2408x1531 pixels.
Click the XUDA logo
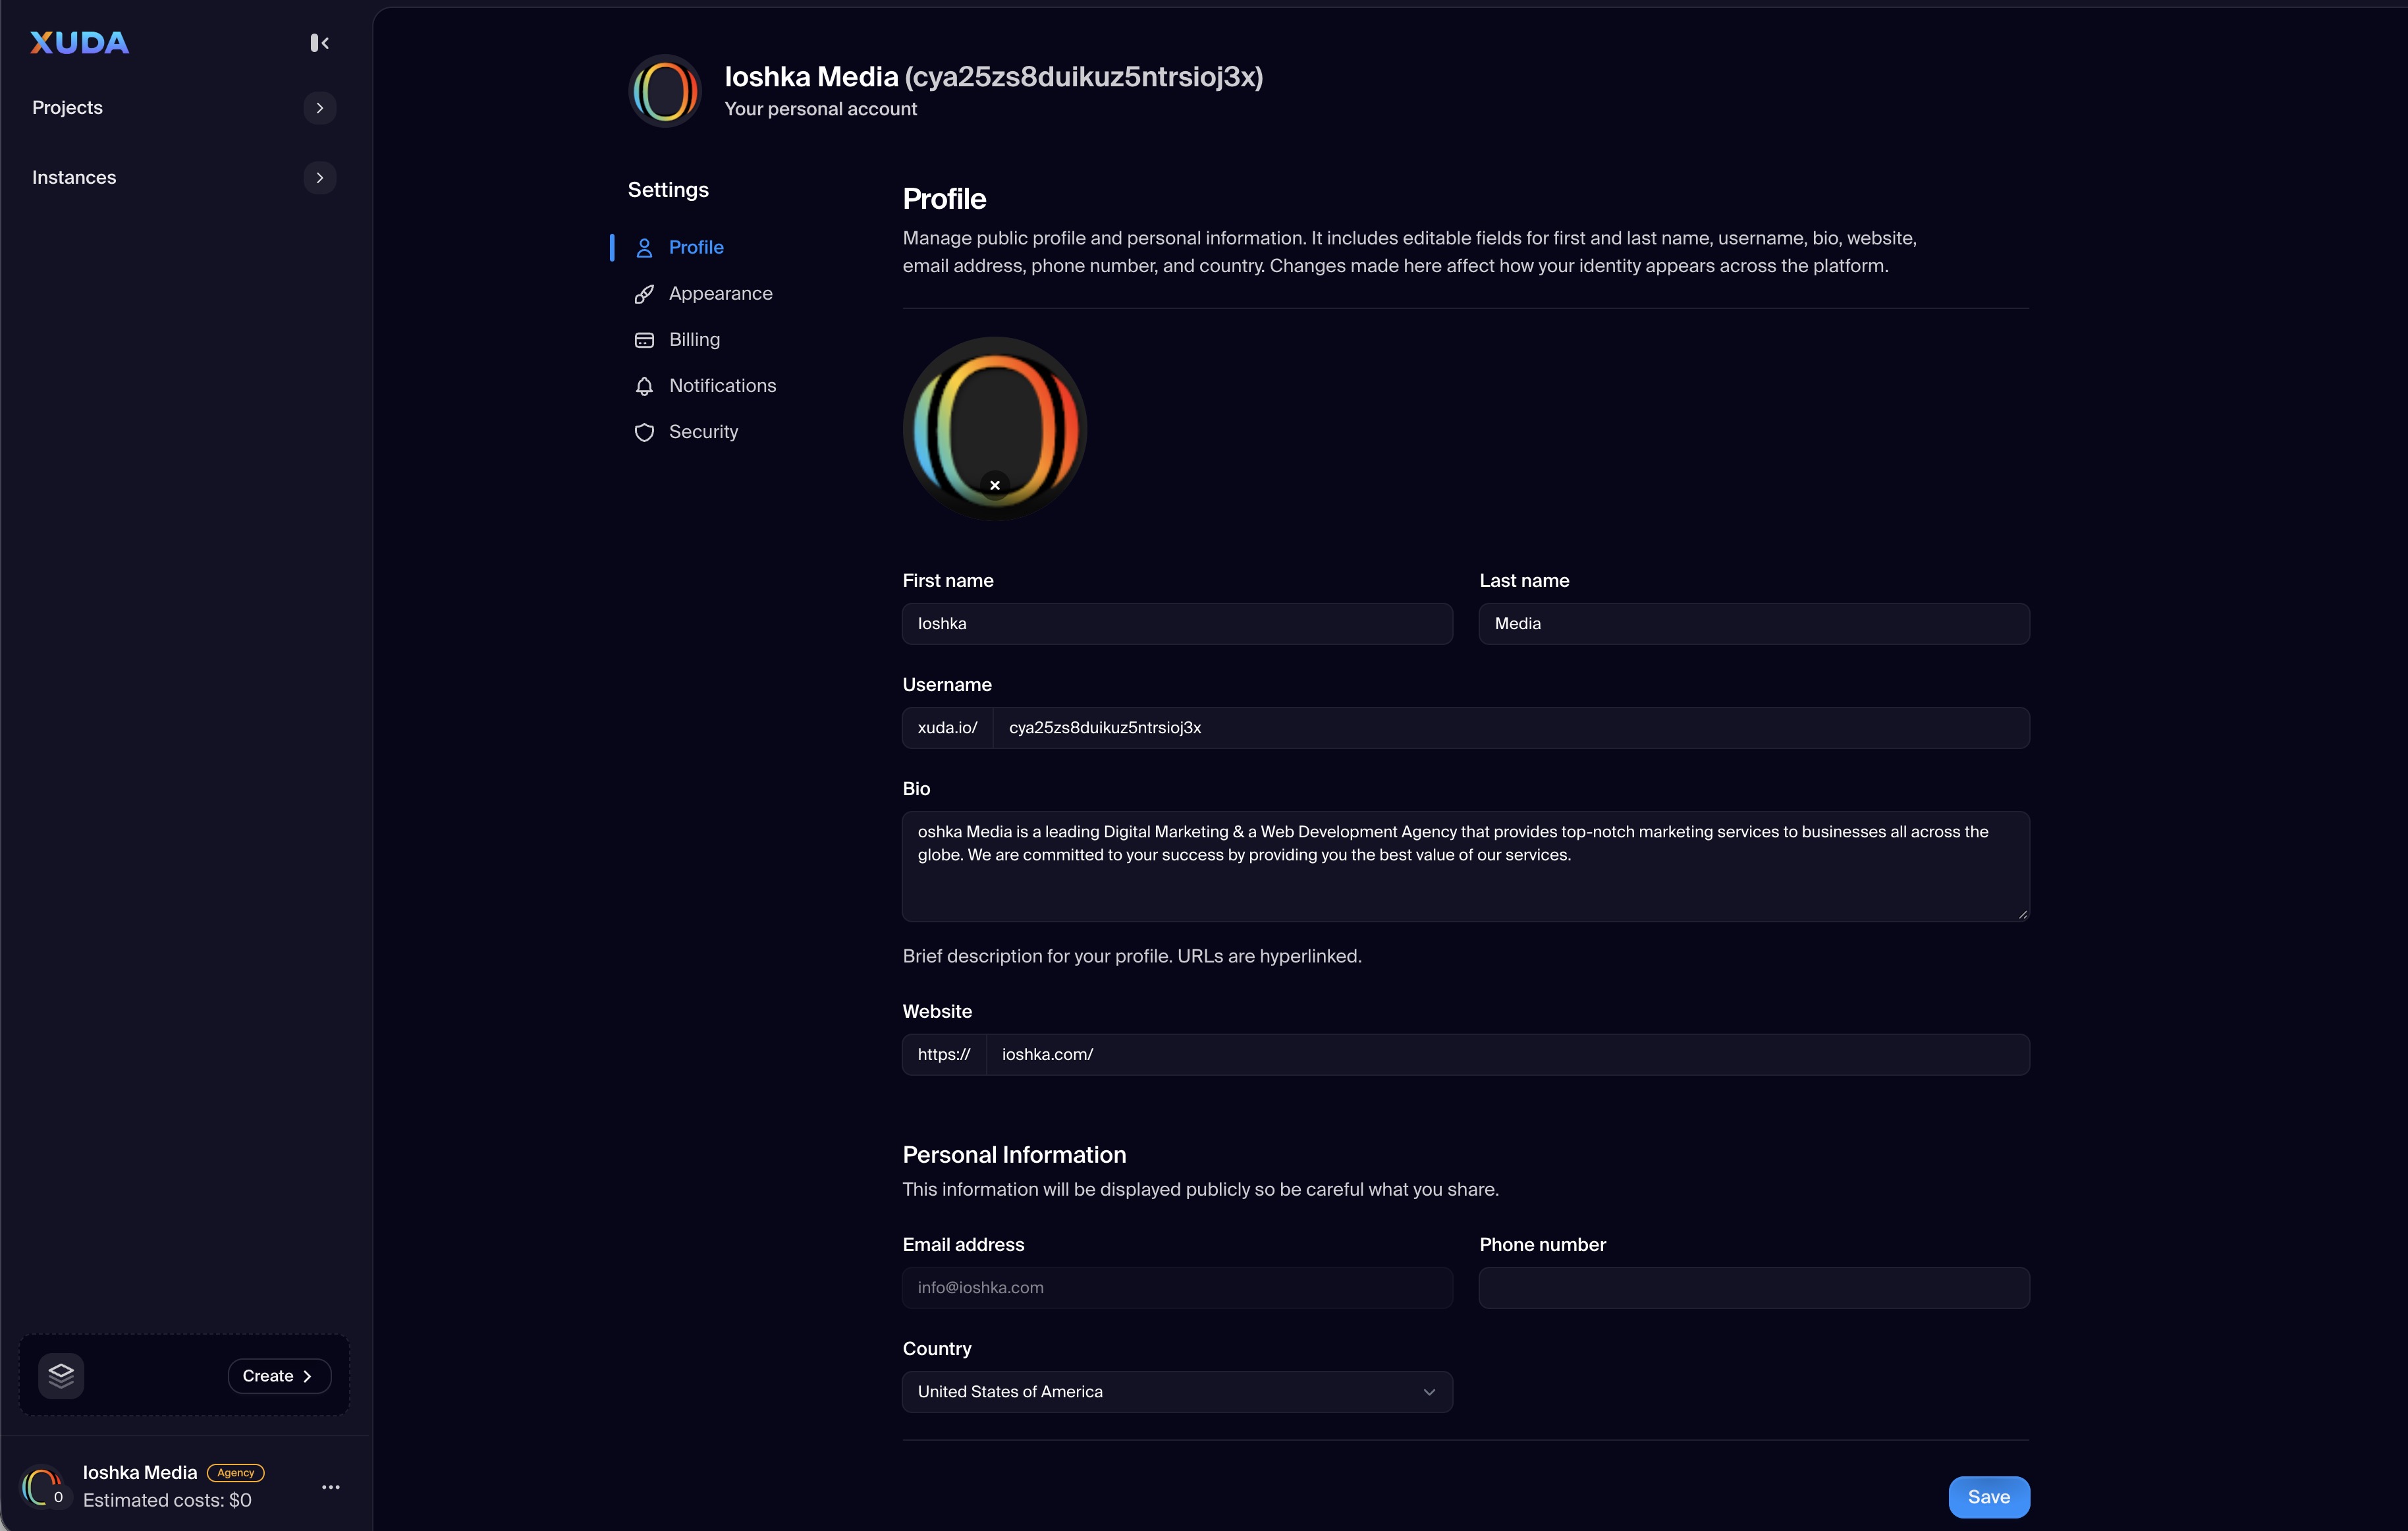click(80, 43)
